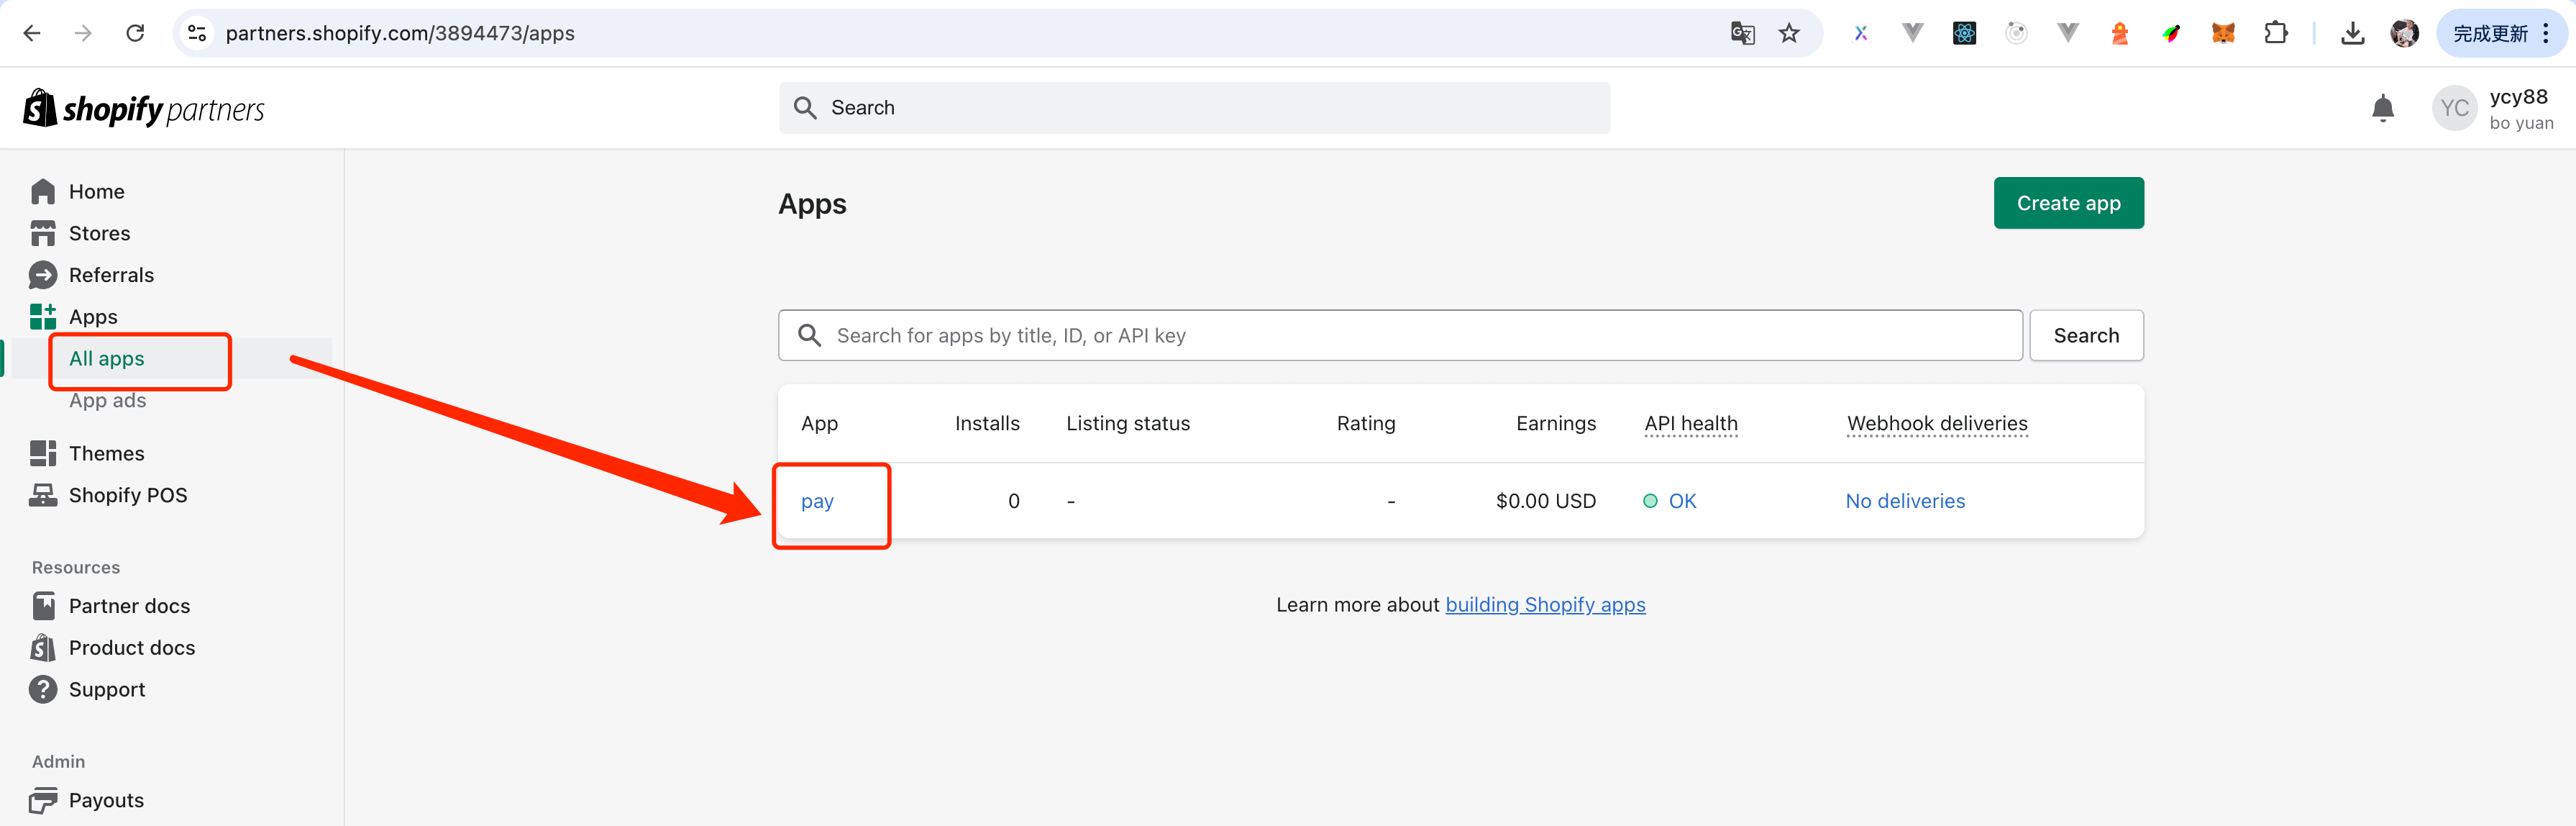The image size is (2576, 826).
Task: Open the browser extensions puzzle icon
Action: pos(2275,34)
